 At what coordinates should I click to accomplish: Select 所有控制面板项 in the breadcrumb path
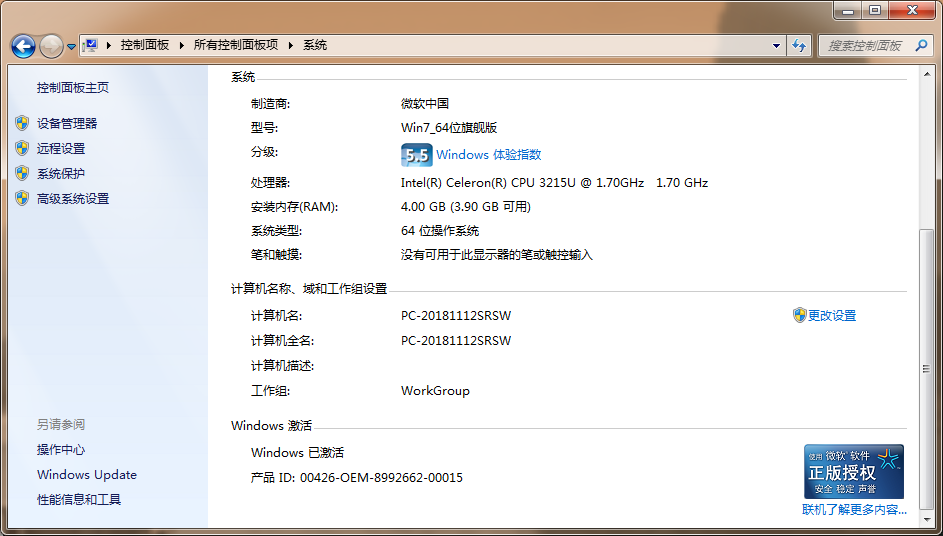[235, 45]
